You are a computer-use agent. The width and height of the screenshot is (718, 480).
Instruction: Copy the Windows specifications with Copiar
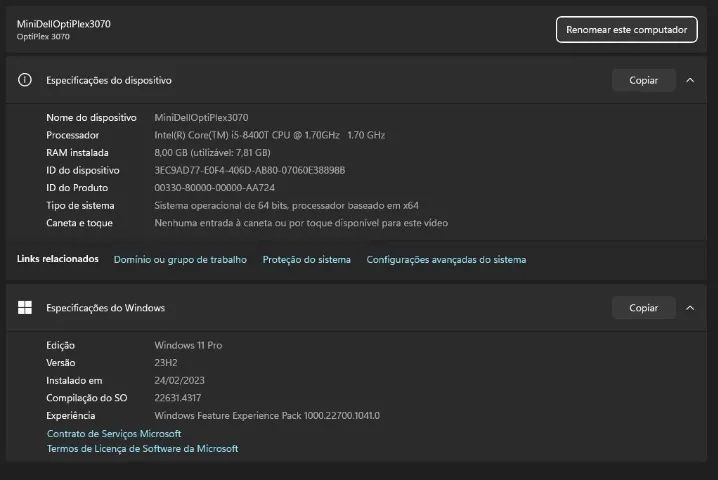(643, 308)
